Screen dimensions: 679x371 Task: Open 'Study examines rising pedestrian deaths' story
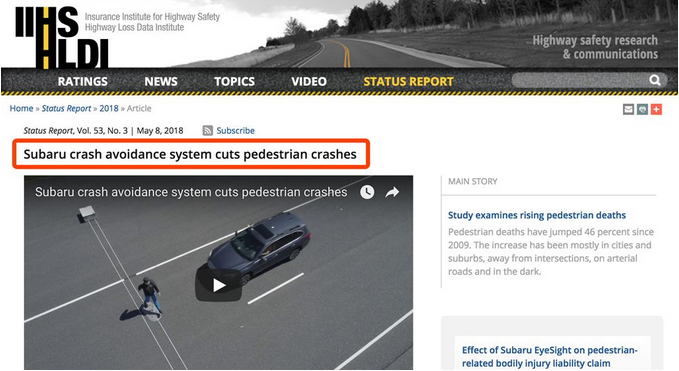(x=537, y=215)
